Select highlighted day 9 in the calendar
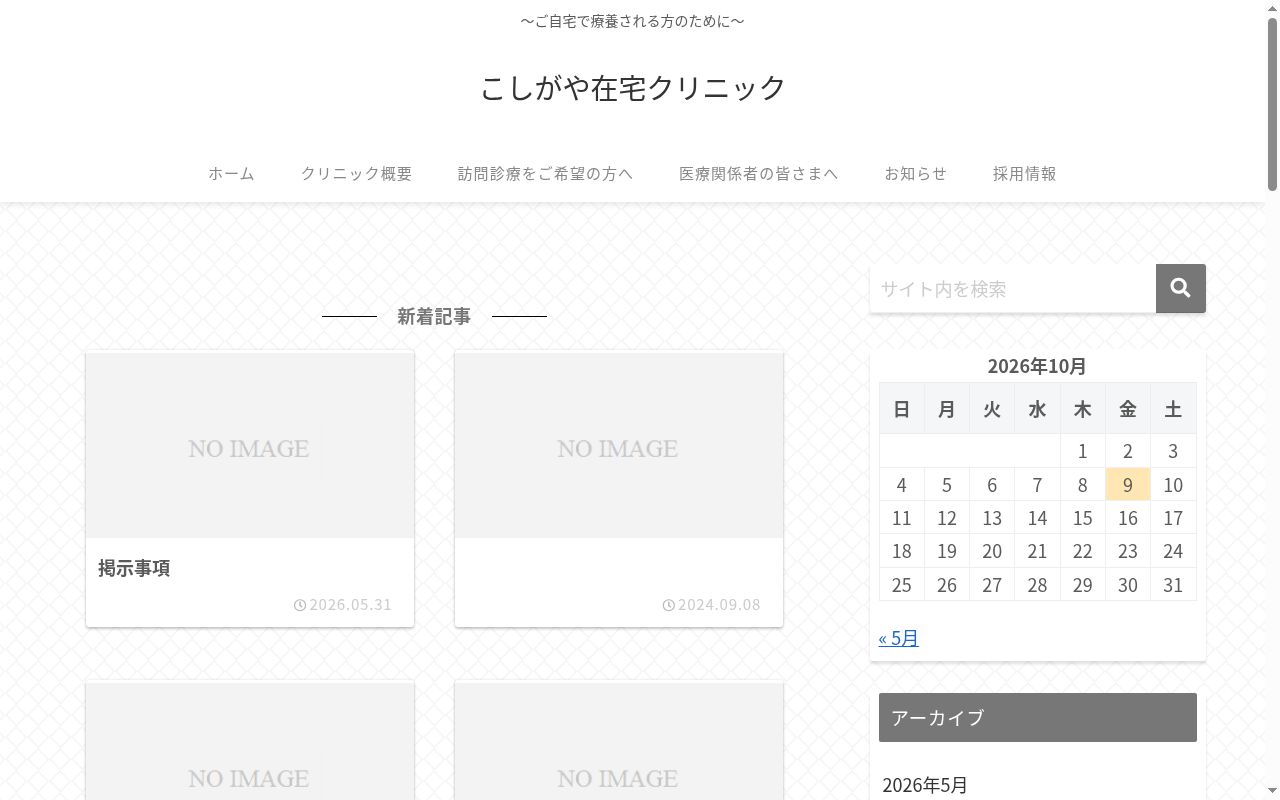1280x800 pixels. click(x=1128, y=484)
